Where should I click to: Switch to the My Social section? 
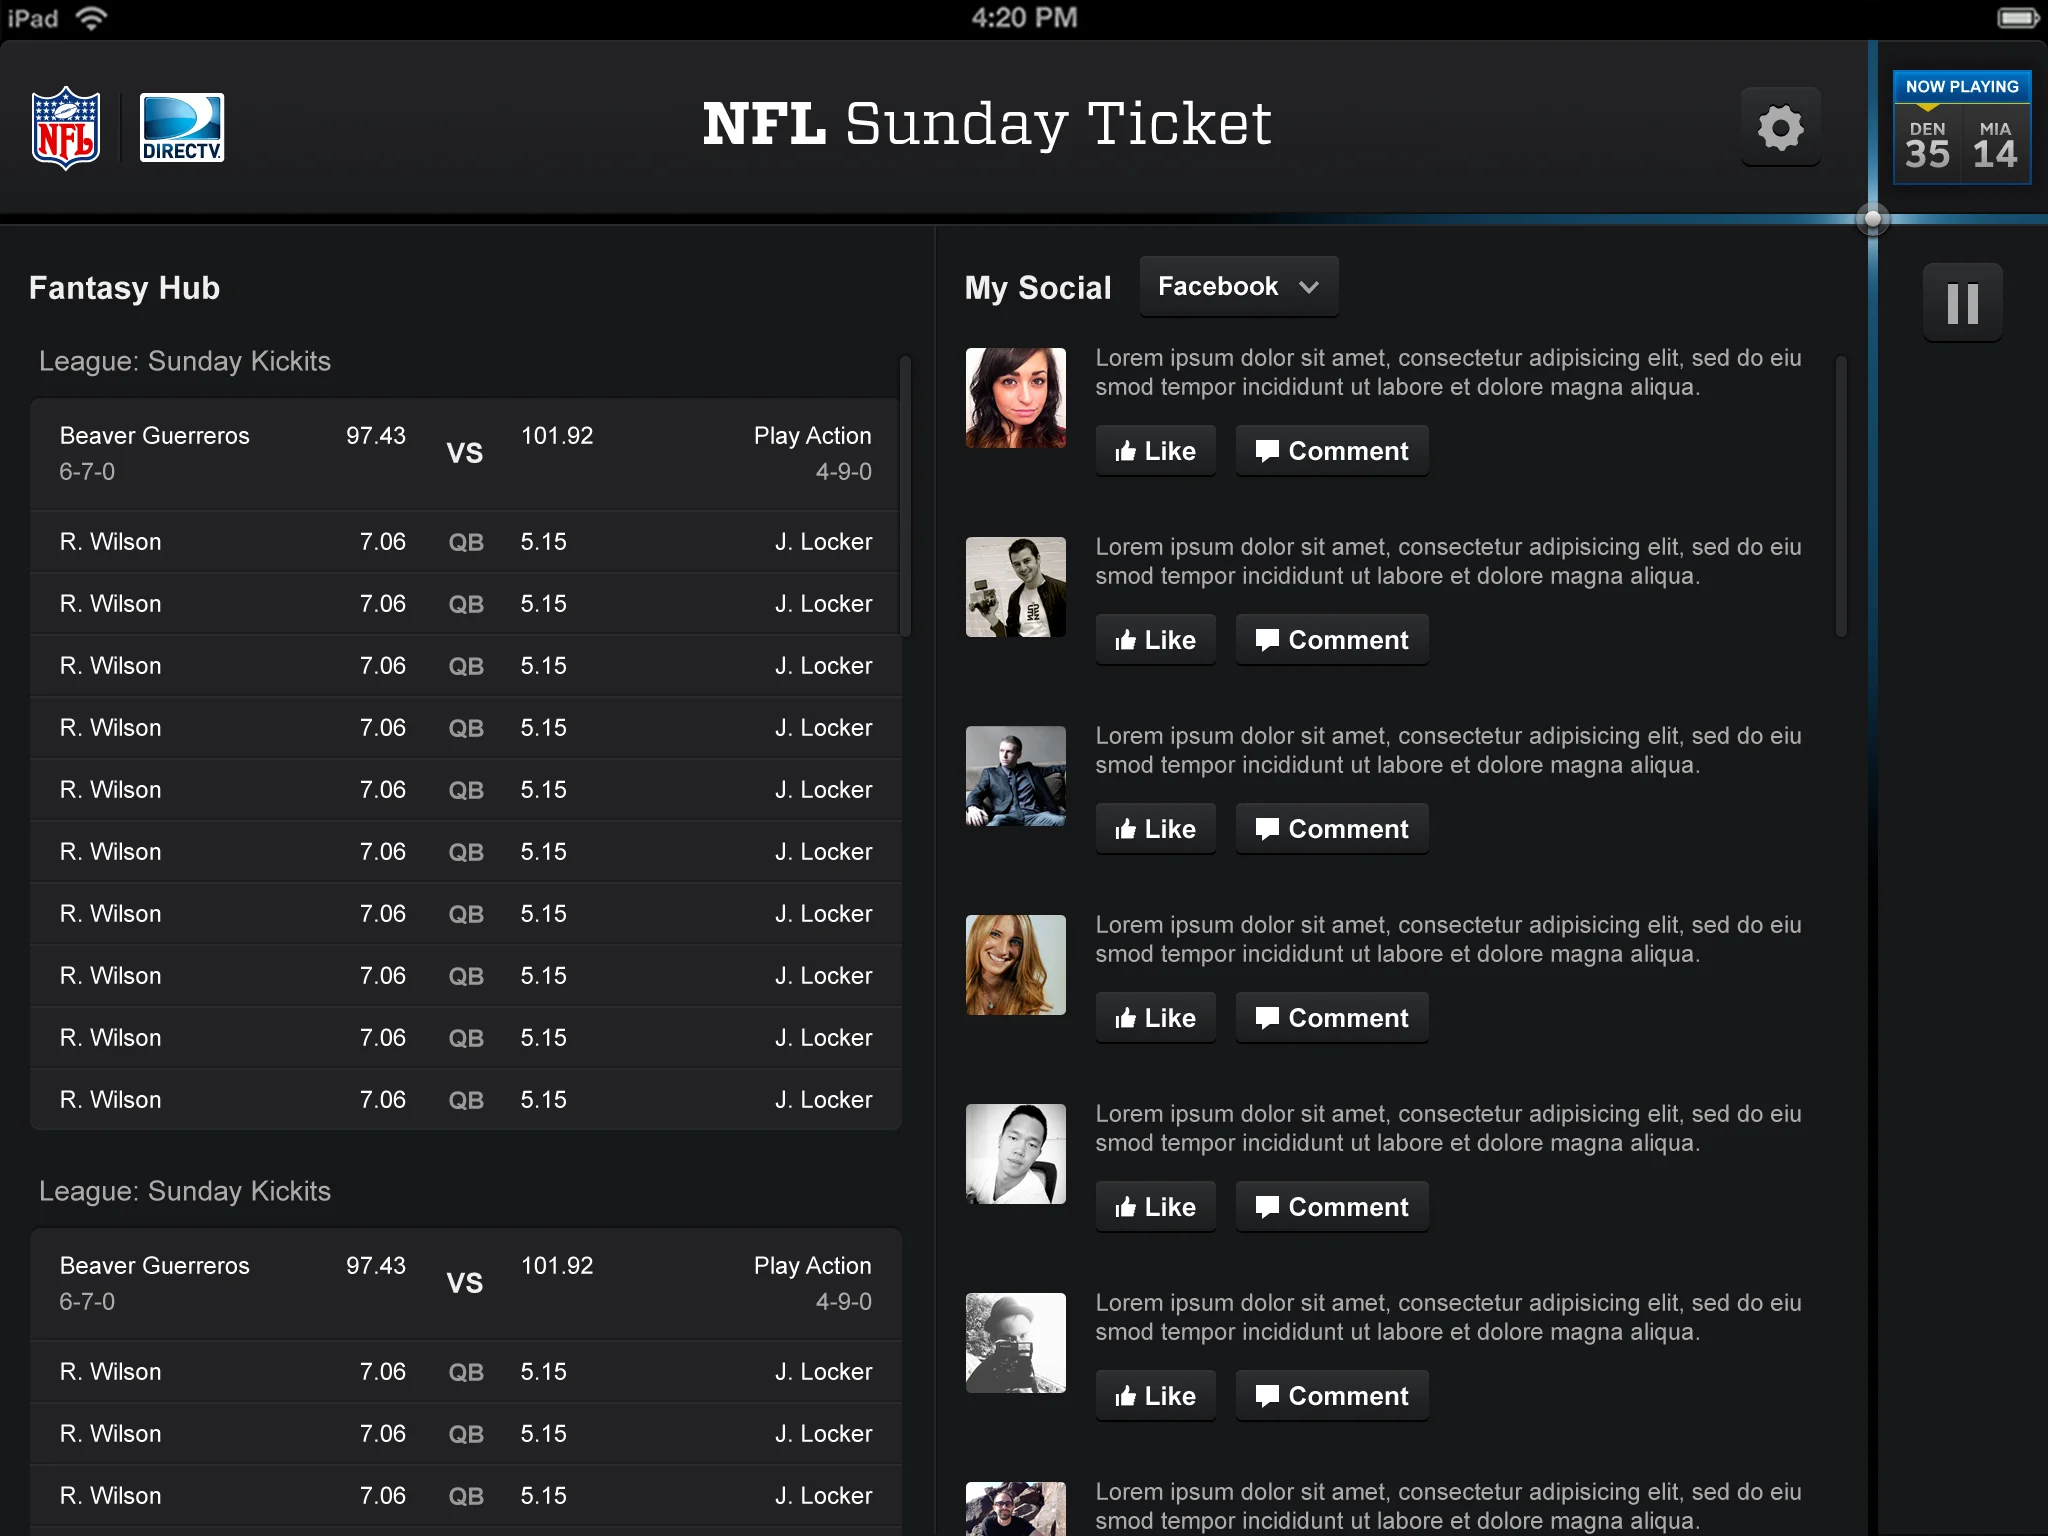(x=1037, y=288)
